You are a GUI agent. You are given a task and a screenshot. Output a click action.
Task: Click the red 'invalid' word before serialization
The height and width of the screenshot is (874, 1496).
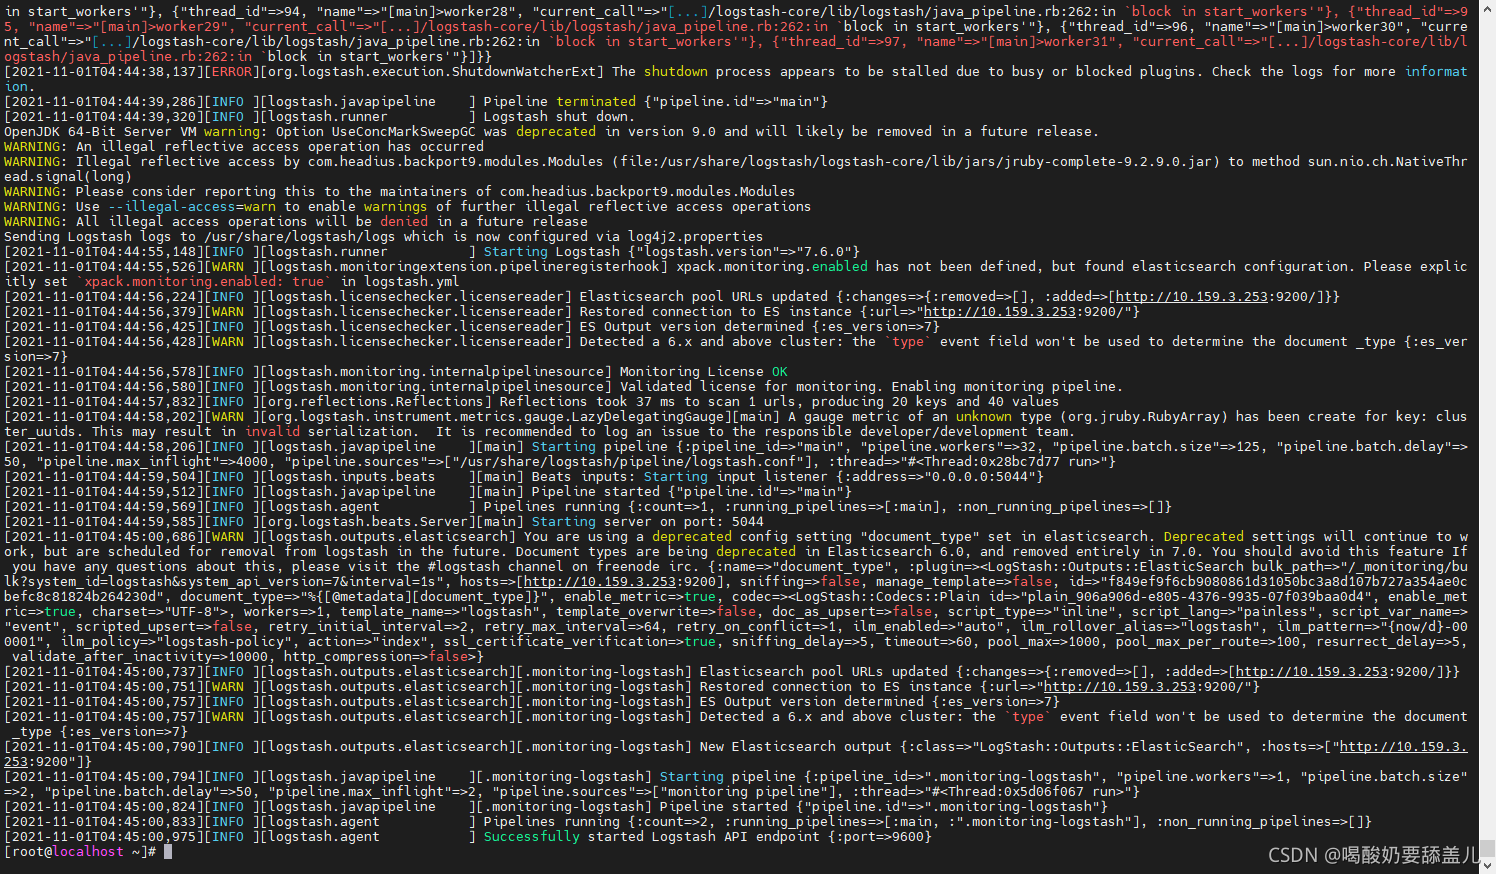pyautogui.click(x=272, y=432)
